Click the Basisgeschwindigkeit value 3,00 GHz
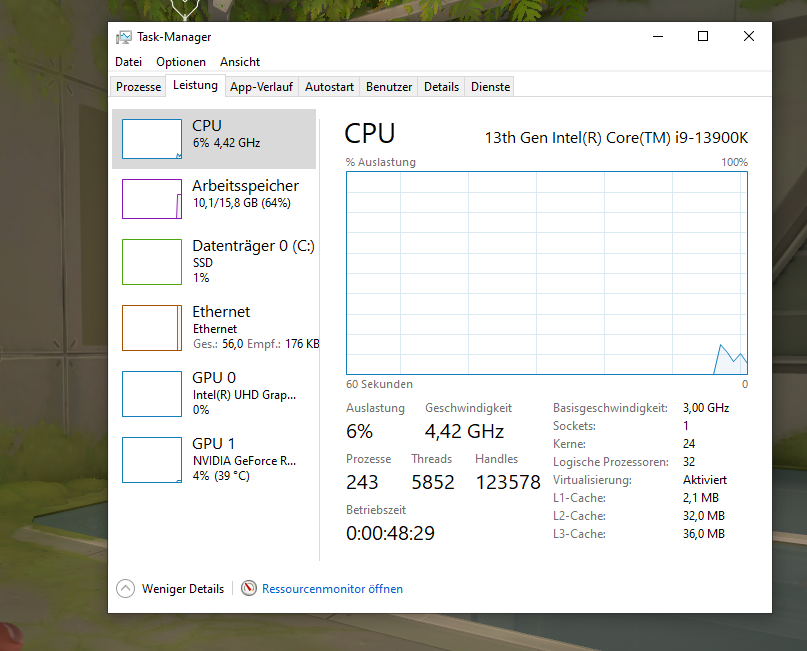The height and width of the screenshot is (651, 807). tap(706, 408)
